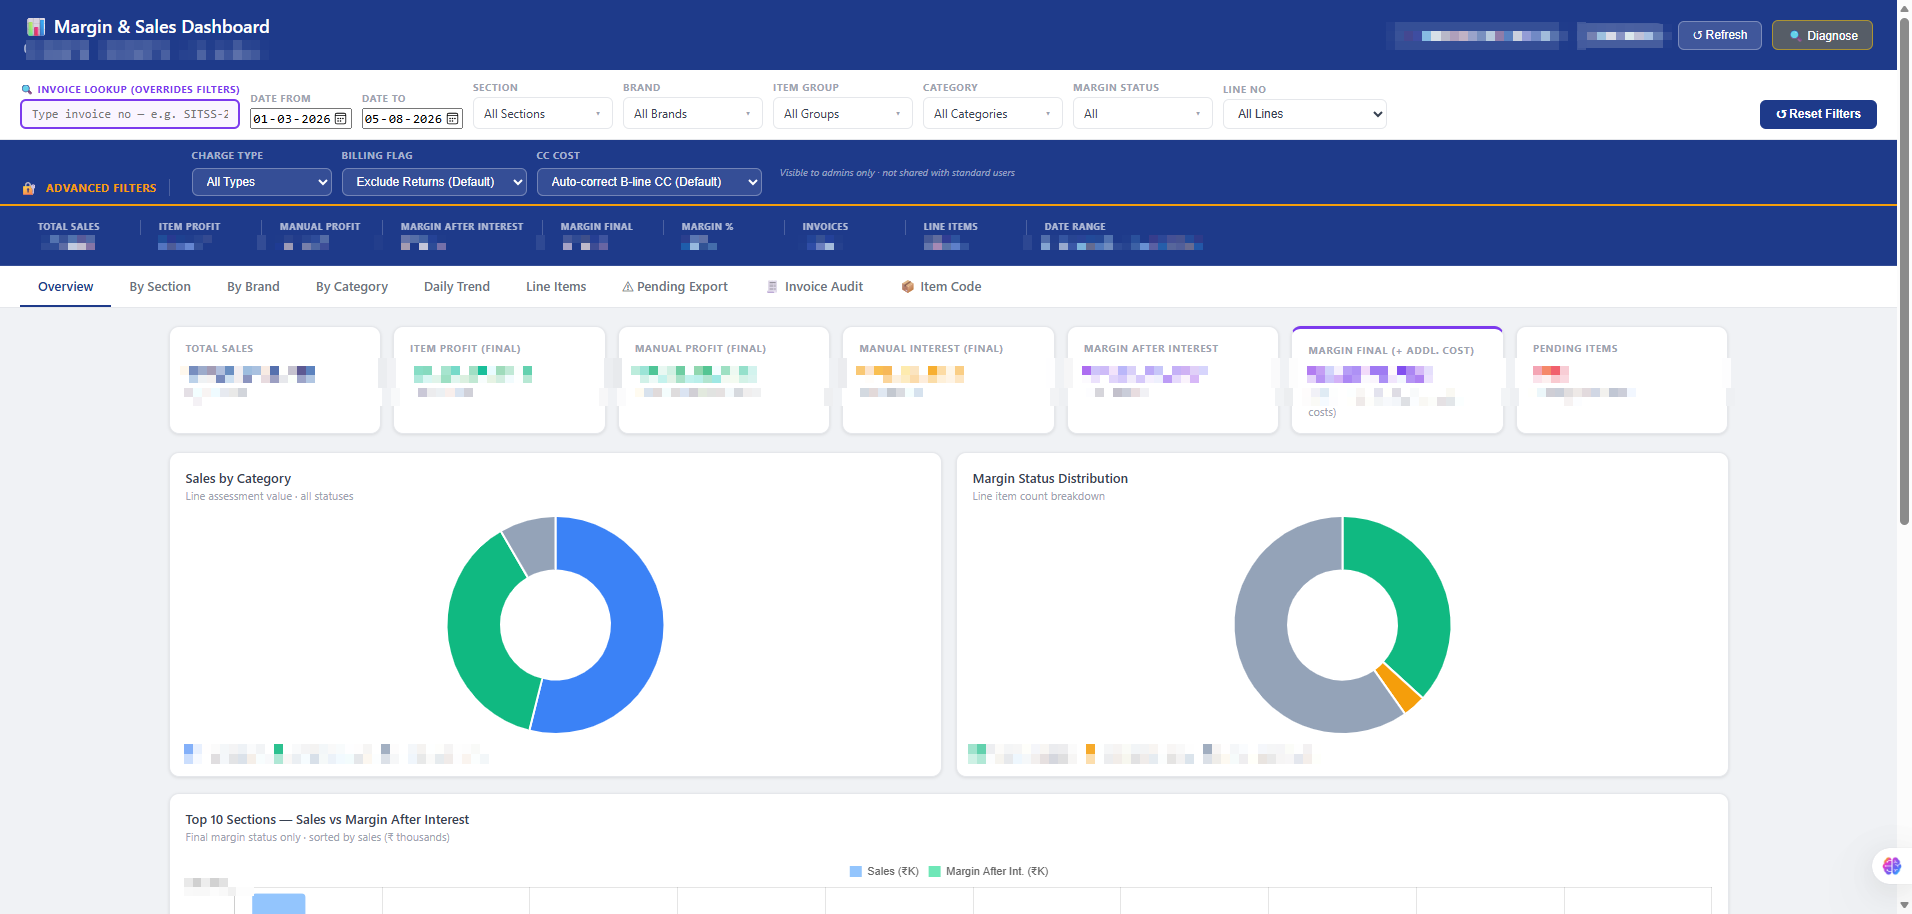
Task: Click the 'Sales by Category' heading
Action: [238, 479]
